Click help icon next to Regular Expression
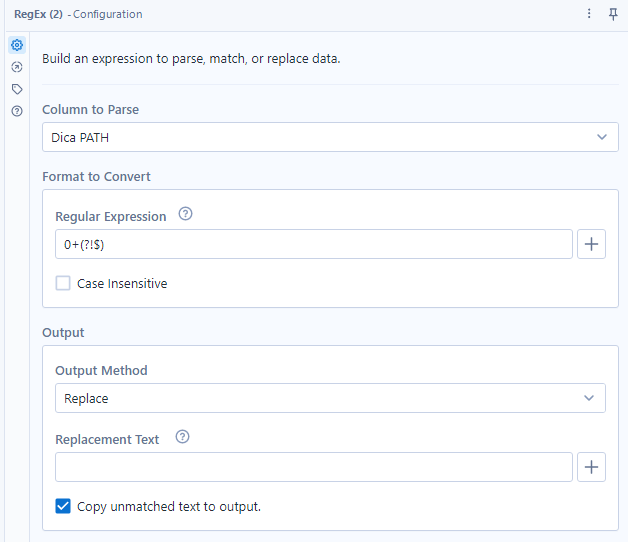The width and height of the screenshot is (628, 542). pyautogui.click(x=185, y=214)
